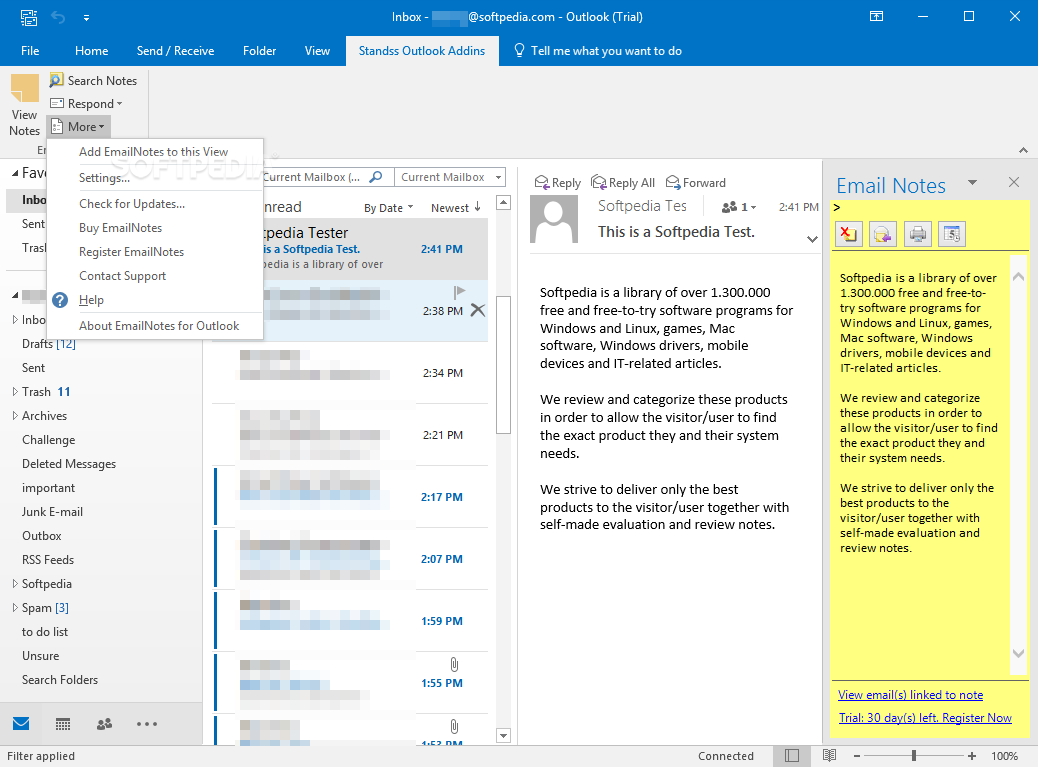This screenshot has height=767, width=1038.
Task: Click the linked email note icon
Action: [883, 234]
